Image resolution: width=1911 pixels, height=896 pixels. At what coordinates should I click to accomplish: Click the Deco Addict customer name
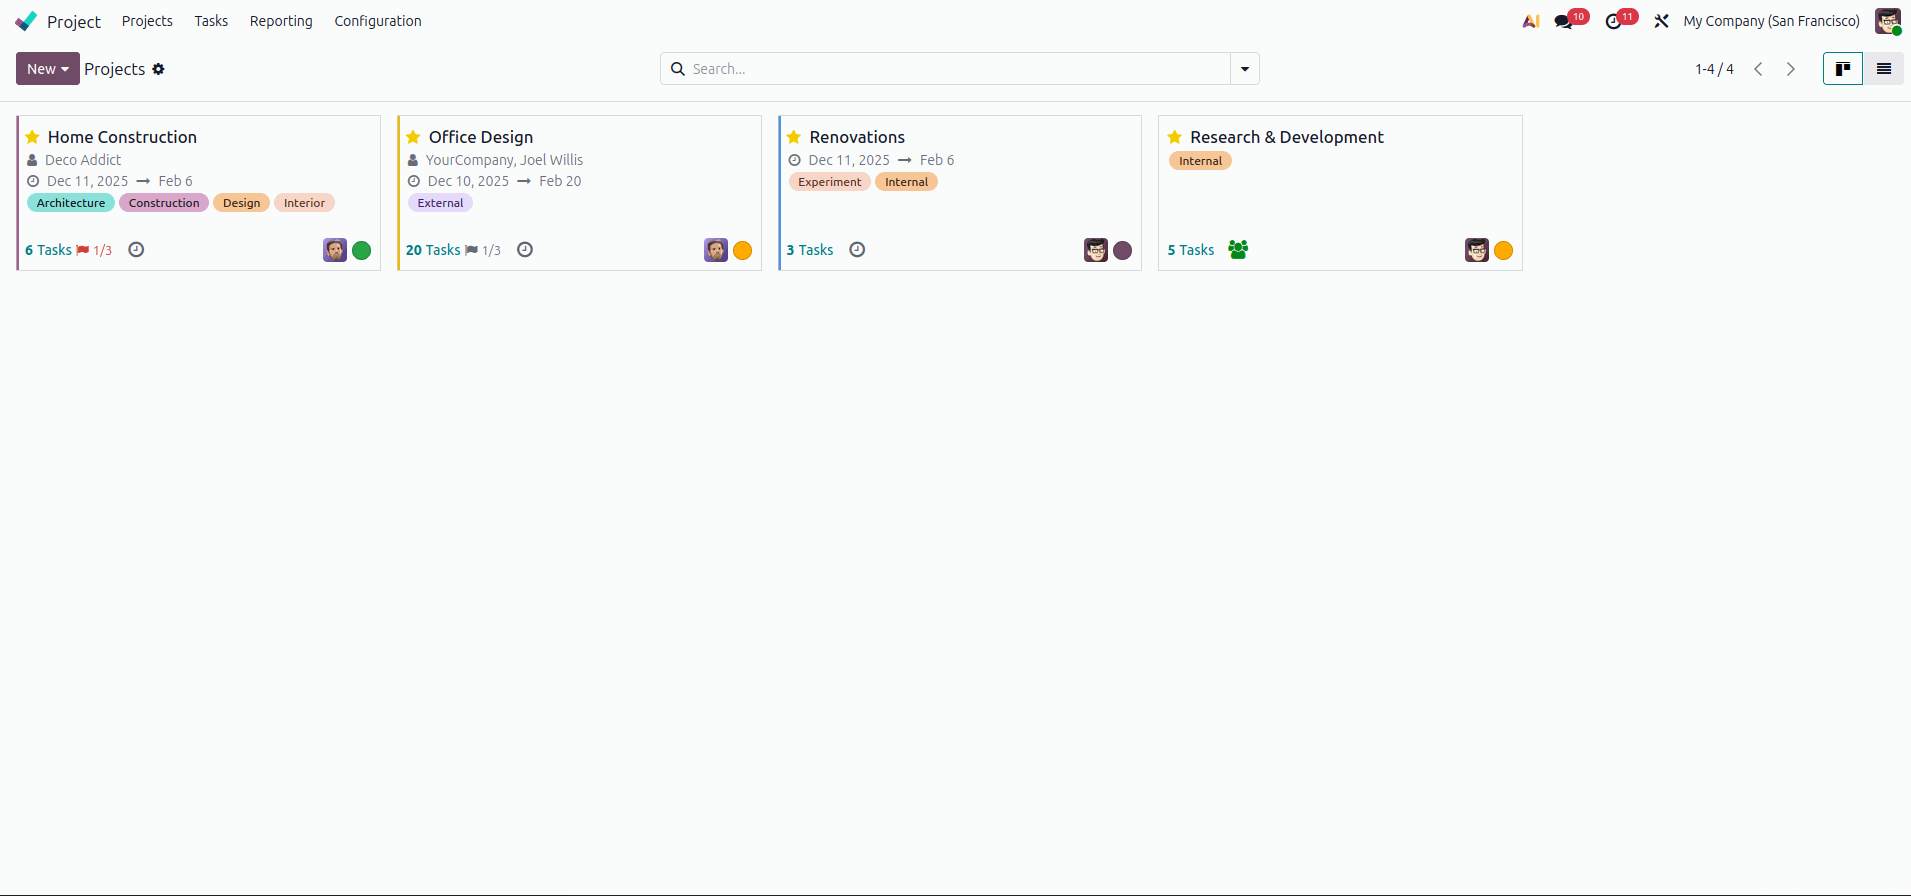tap(83, 160)
